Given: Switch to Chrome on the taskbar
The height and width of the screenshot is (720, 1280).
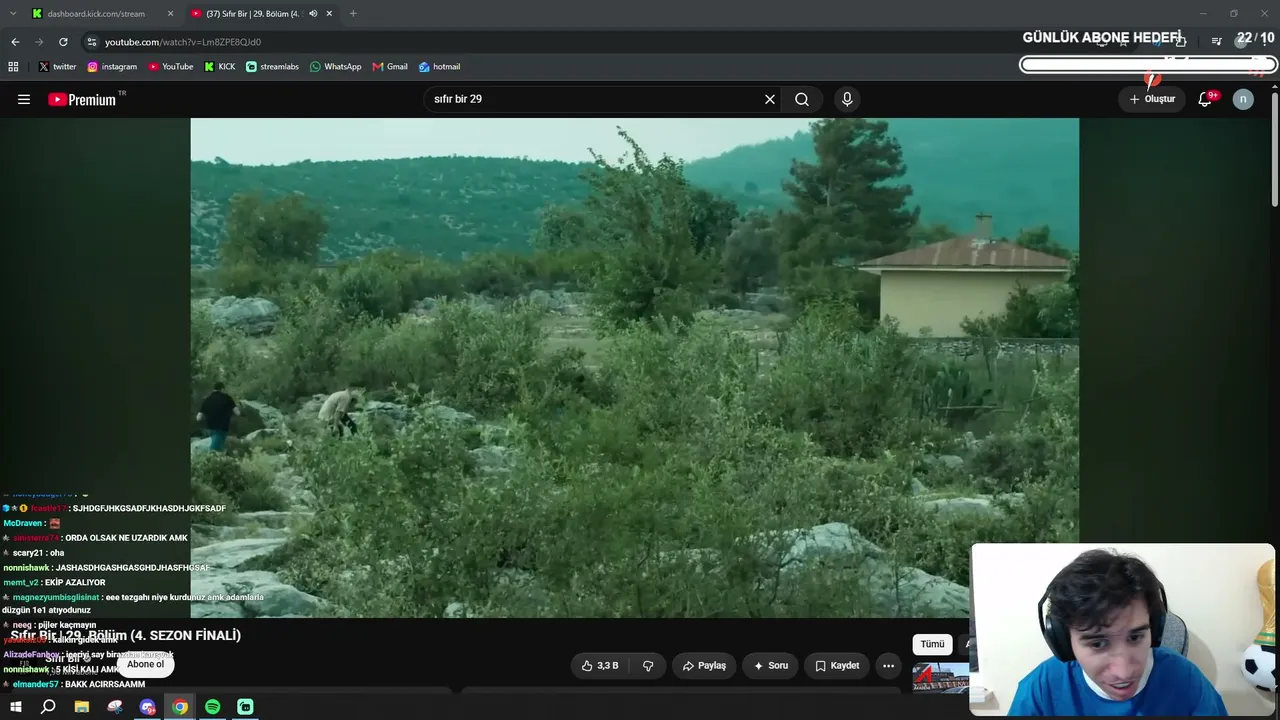Looking at the screenshot, I should pos(180,707).
